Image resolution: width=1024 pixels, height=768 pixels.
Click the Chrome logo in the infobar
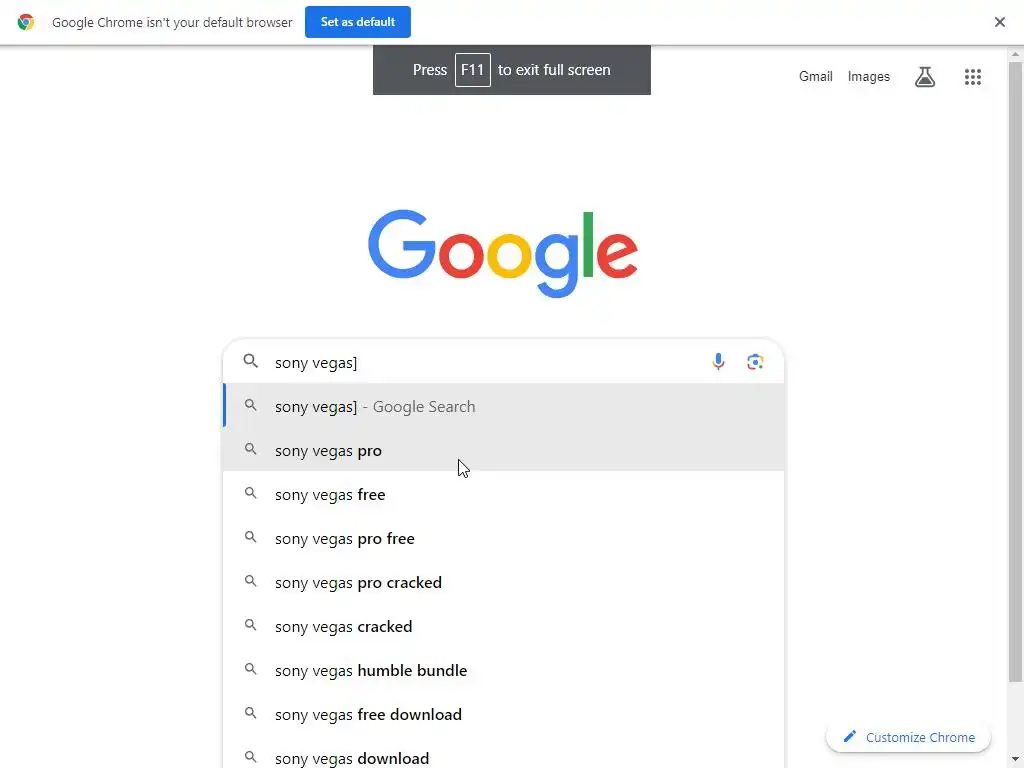[26, 22]
